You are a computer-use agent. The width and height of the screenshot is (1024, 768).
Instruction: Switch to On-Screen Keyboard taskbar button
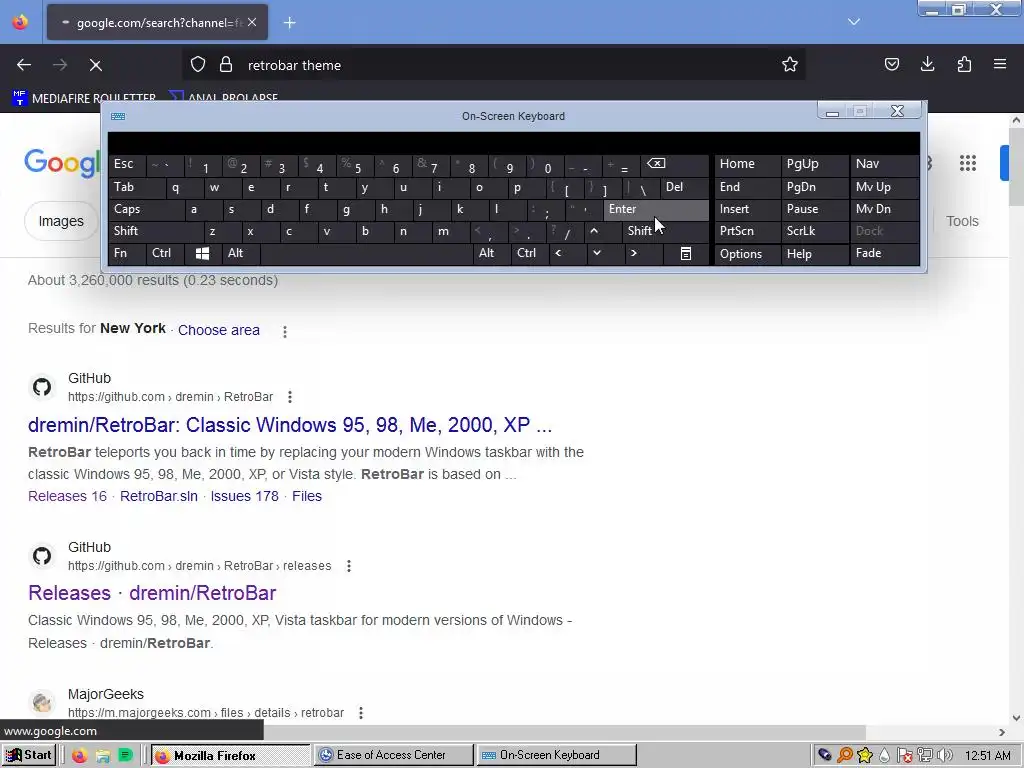coord(556,755)
